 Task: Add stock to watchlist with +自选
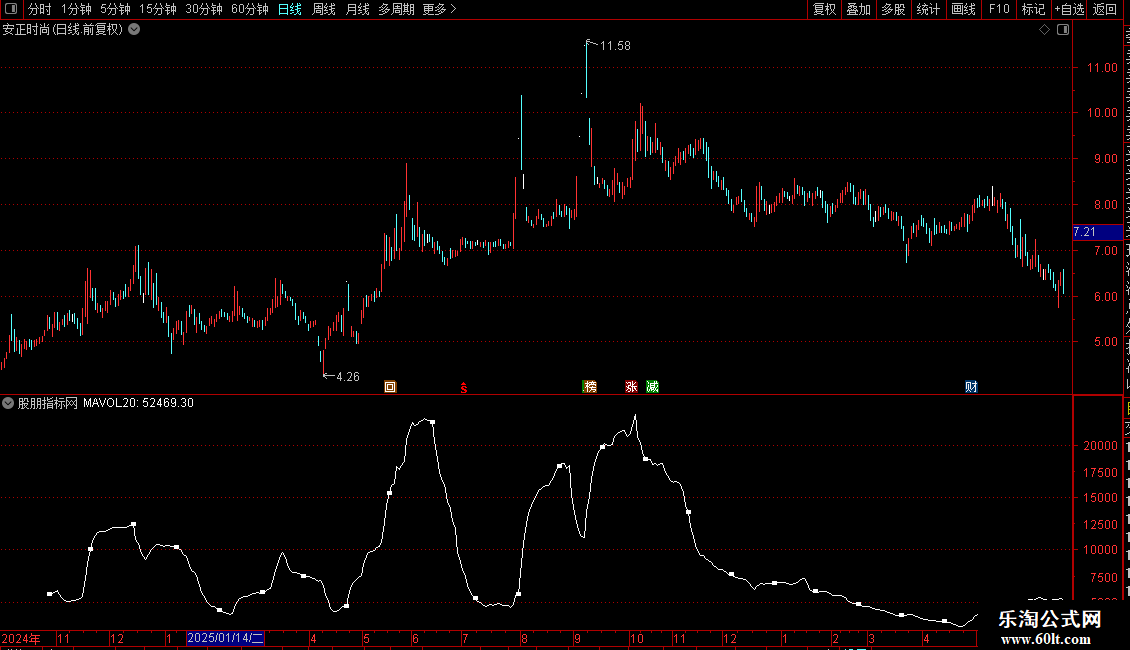(x=1069, y=9)
